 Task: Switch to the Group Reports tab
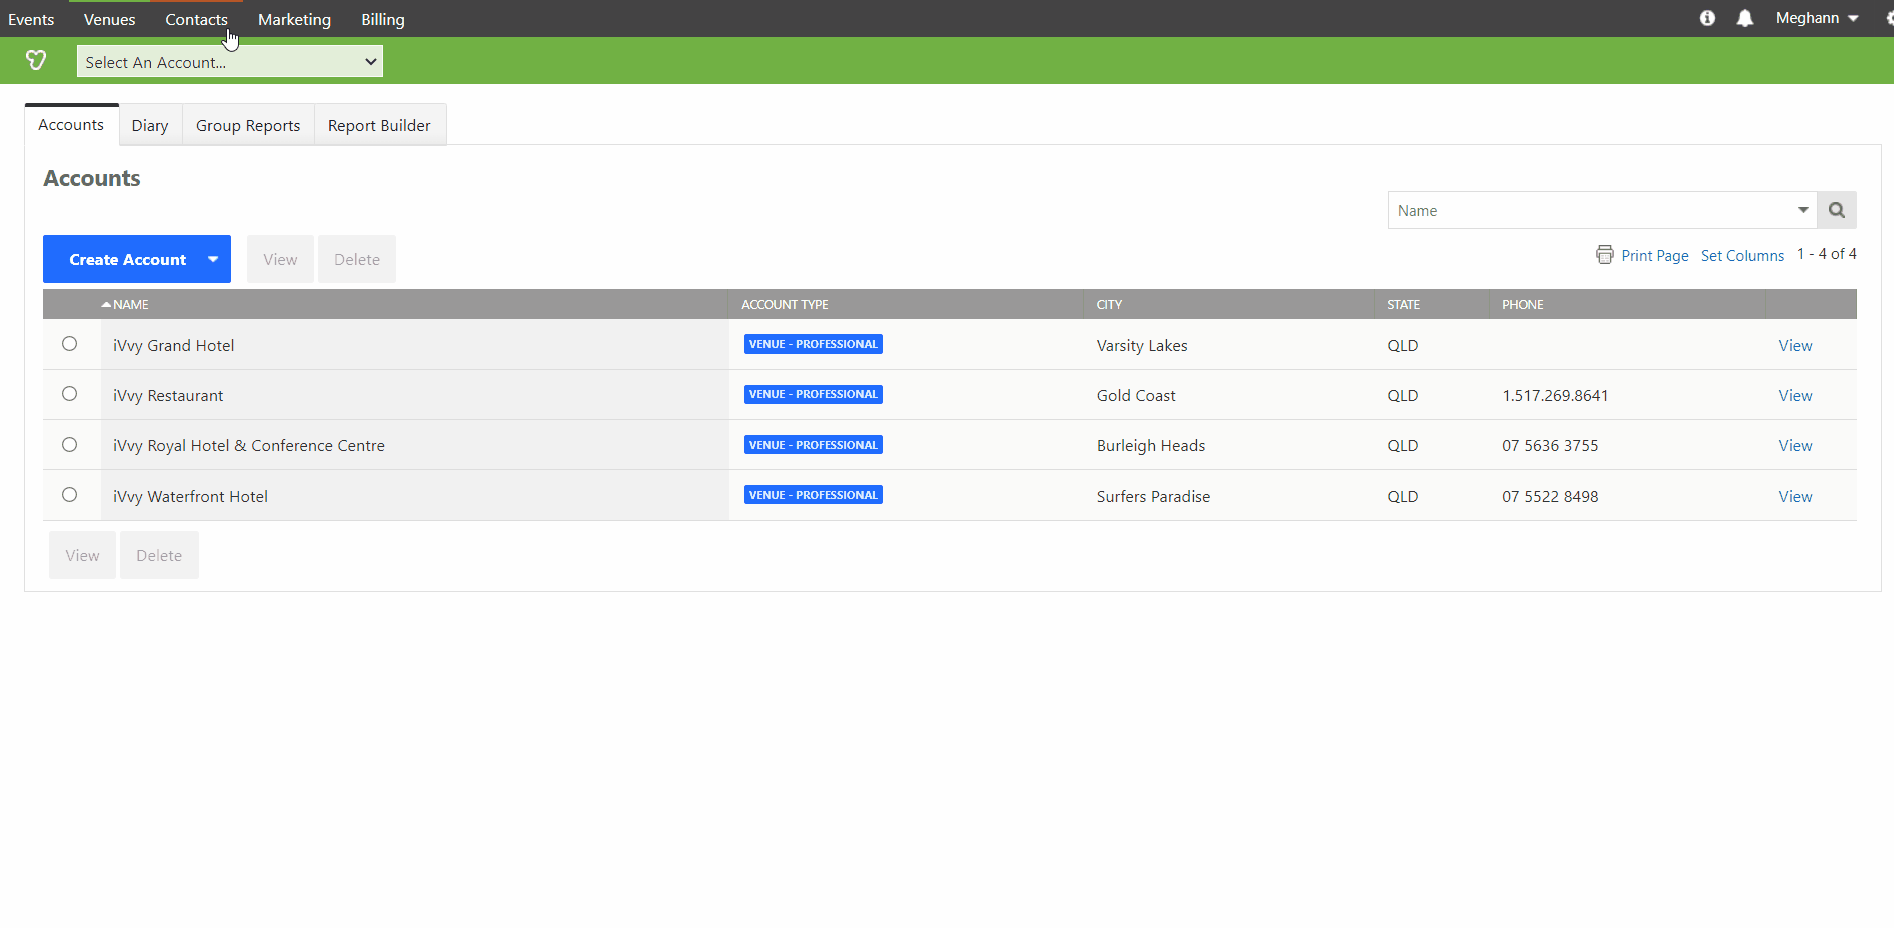click(248, 126)
